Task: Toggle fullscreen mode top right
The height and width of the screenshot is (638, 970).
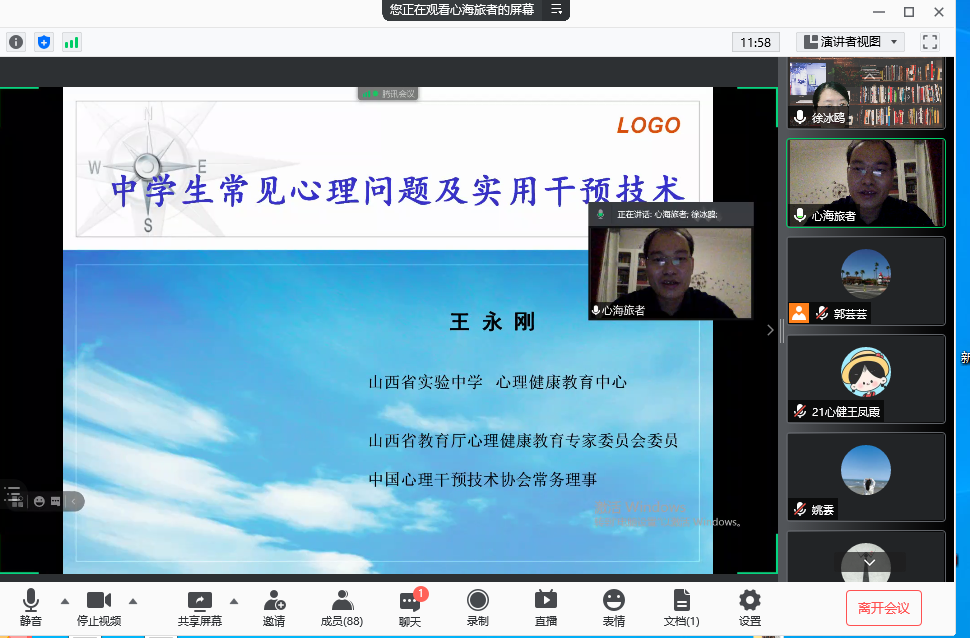Action: tap(928, 42)
